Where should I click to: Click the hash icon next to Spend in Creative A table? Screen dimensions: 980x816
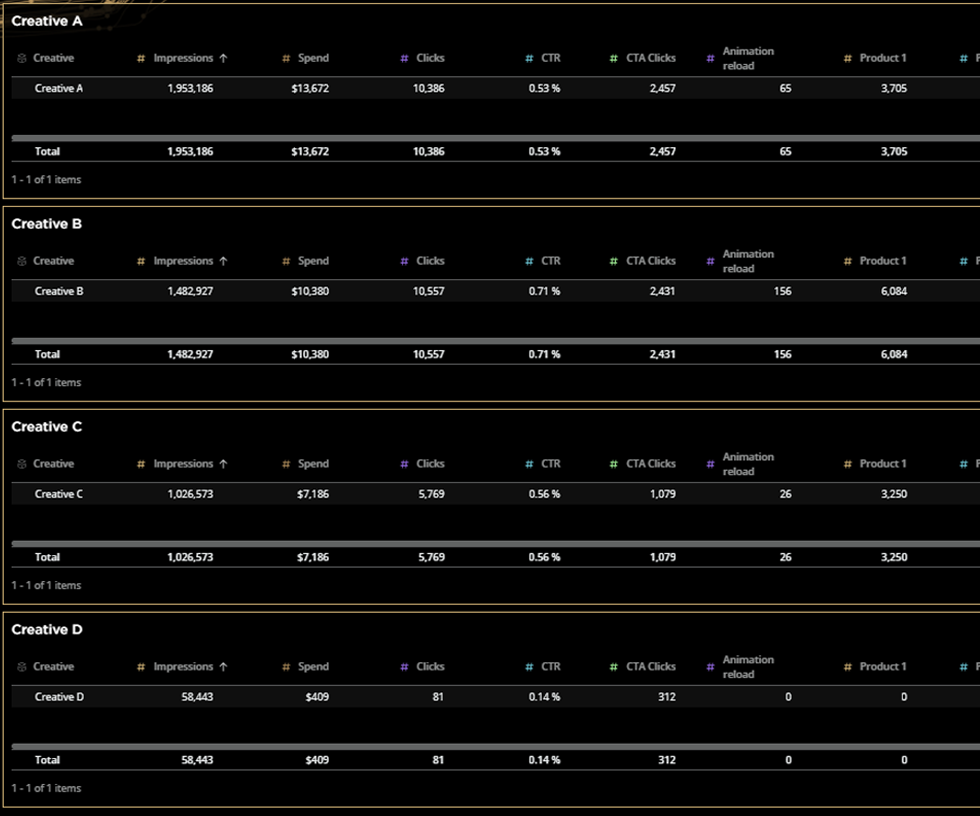tap(286, 58)
